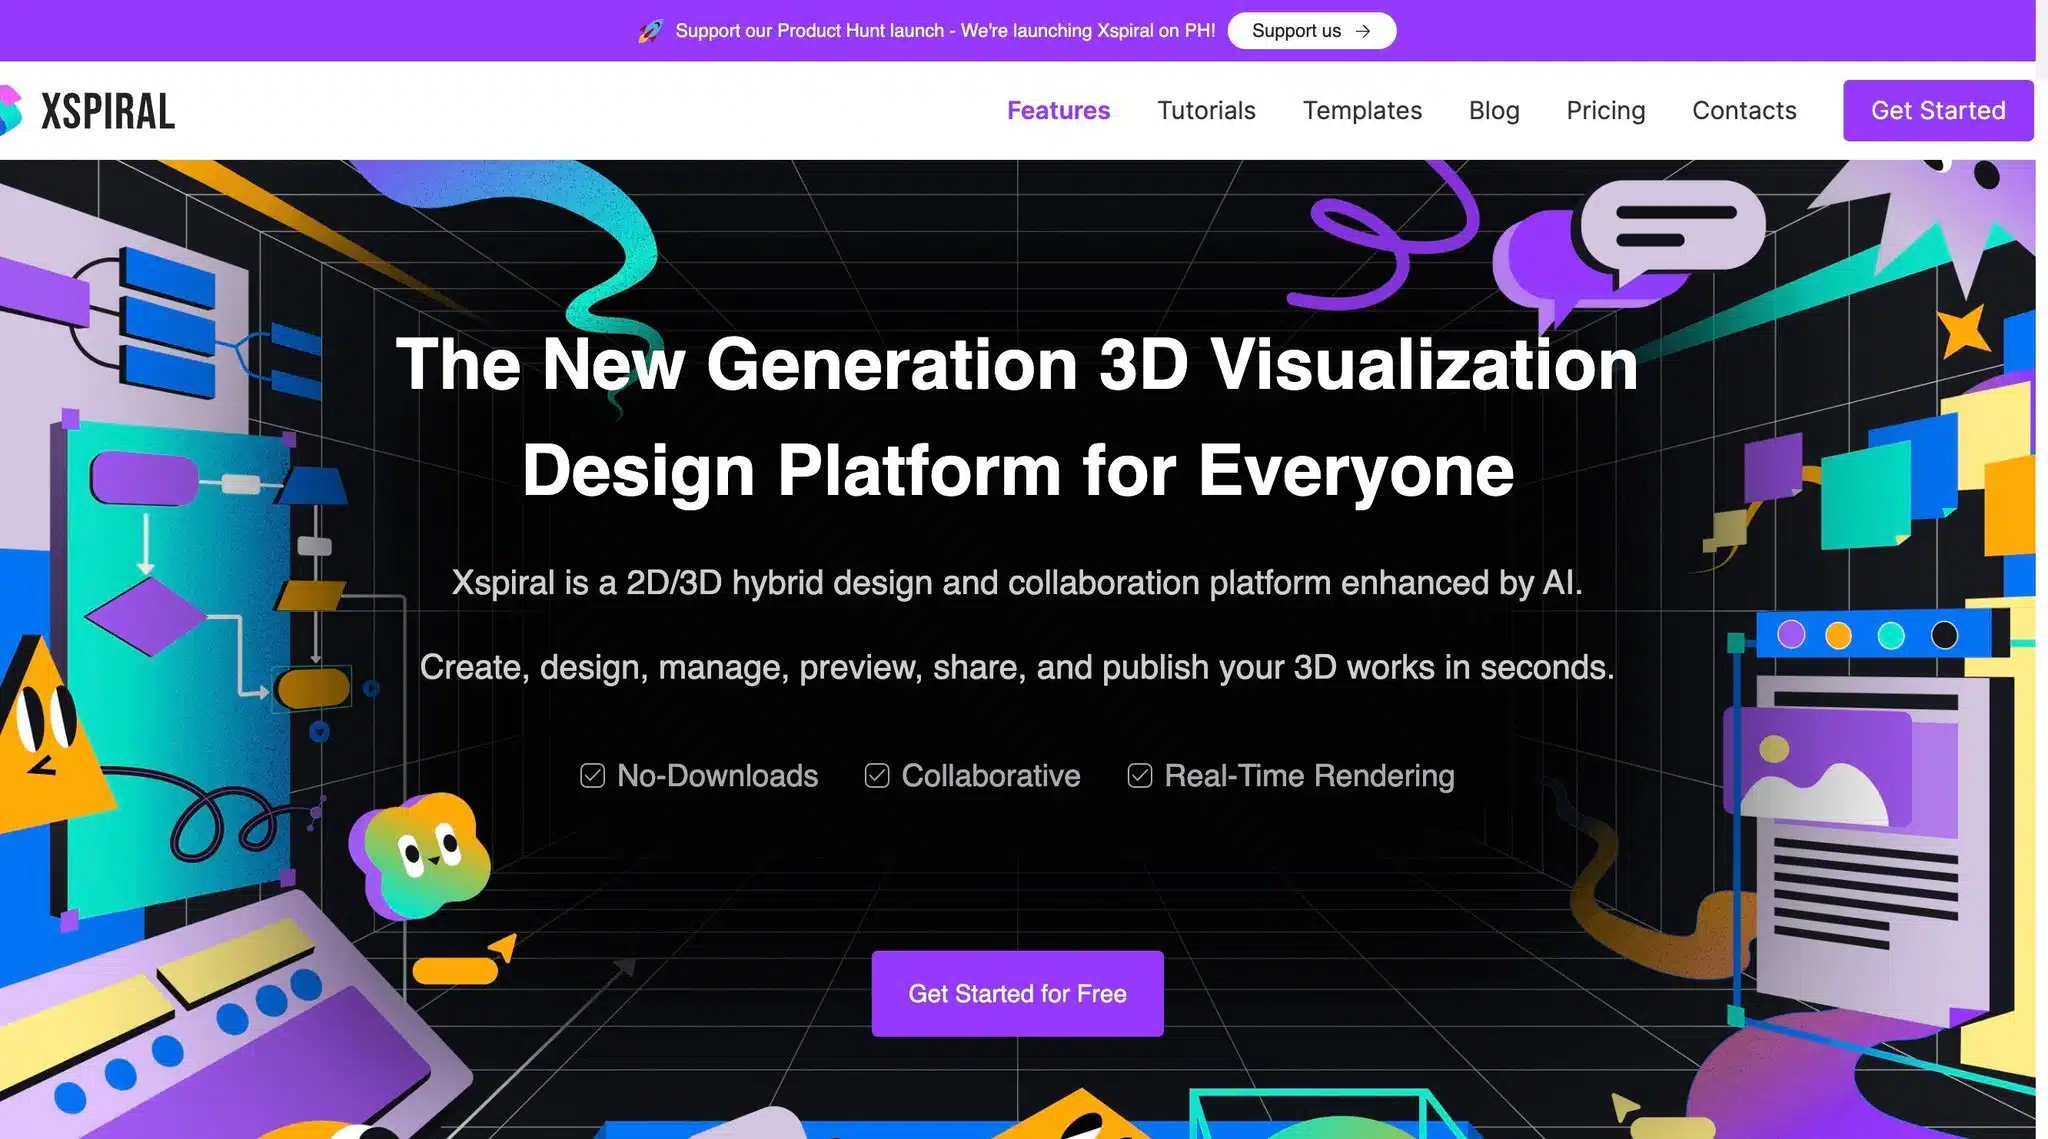
Task: Click the 'No-Downloads' label text
Action: click(717, 776)
